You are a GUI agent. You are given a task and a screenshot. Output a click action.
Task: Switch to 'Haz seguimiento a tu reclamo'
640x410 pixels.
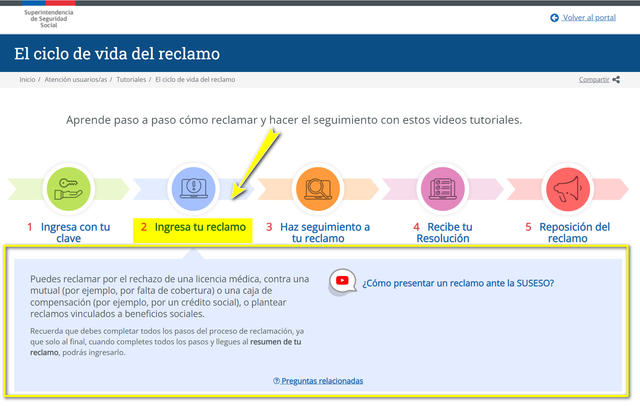317,233
